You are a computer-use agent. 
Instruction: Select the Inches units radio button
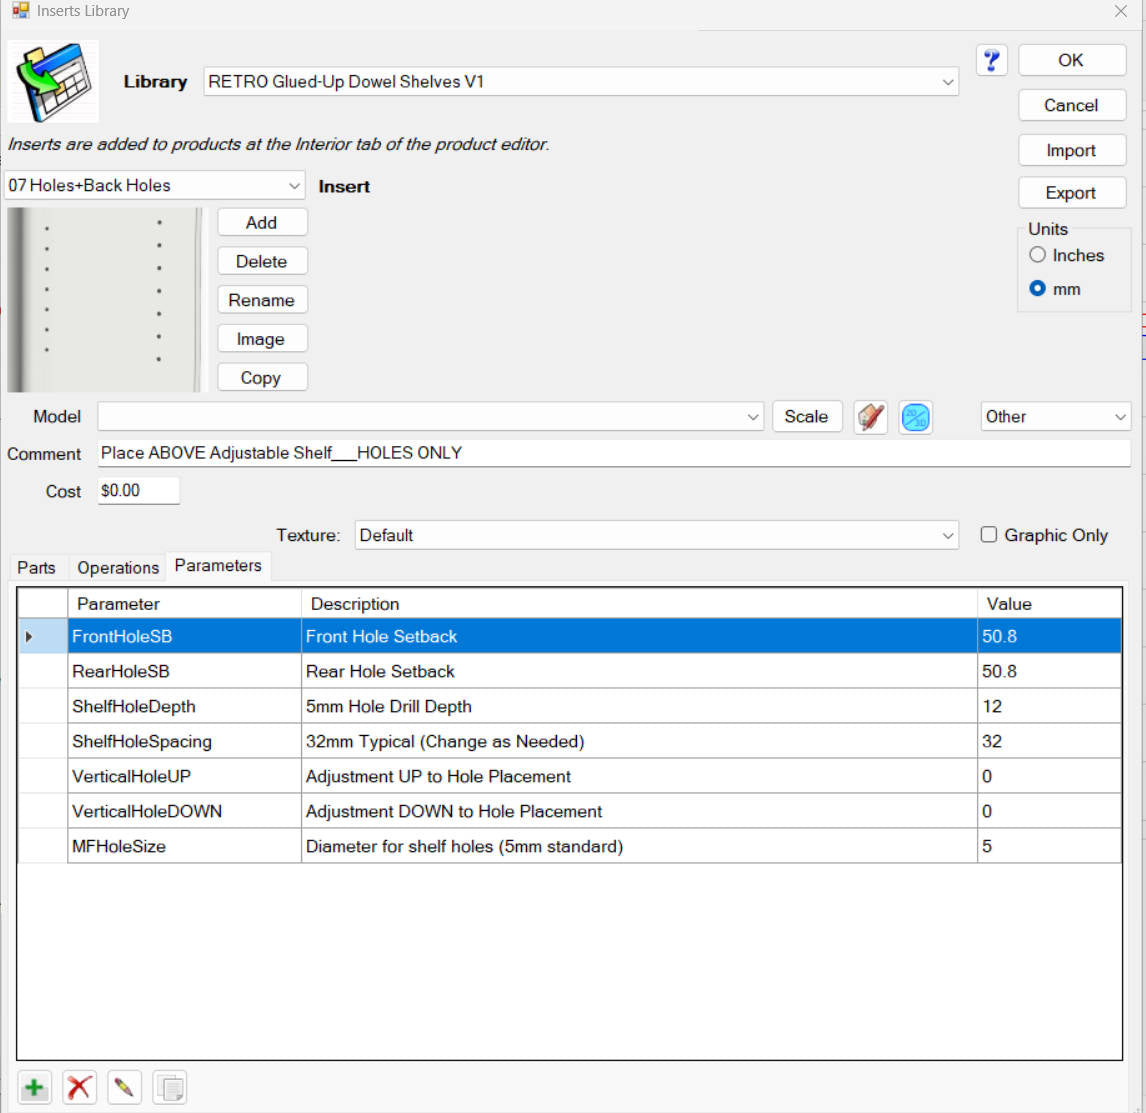(x=1037, y=255)
